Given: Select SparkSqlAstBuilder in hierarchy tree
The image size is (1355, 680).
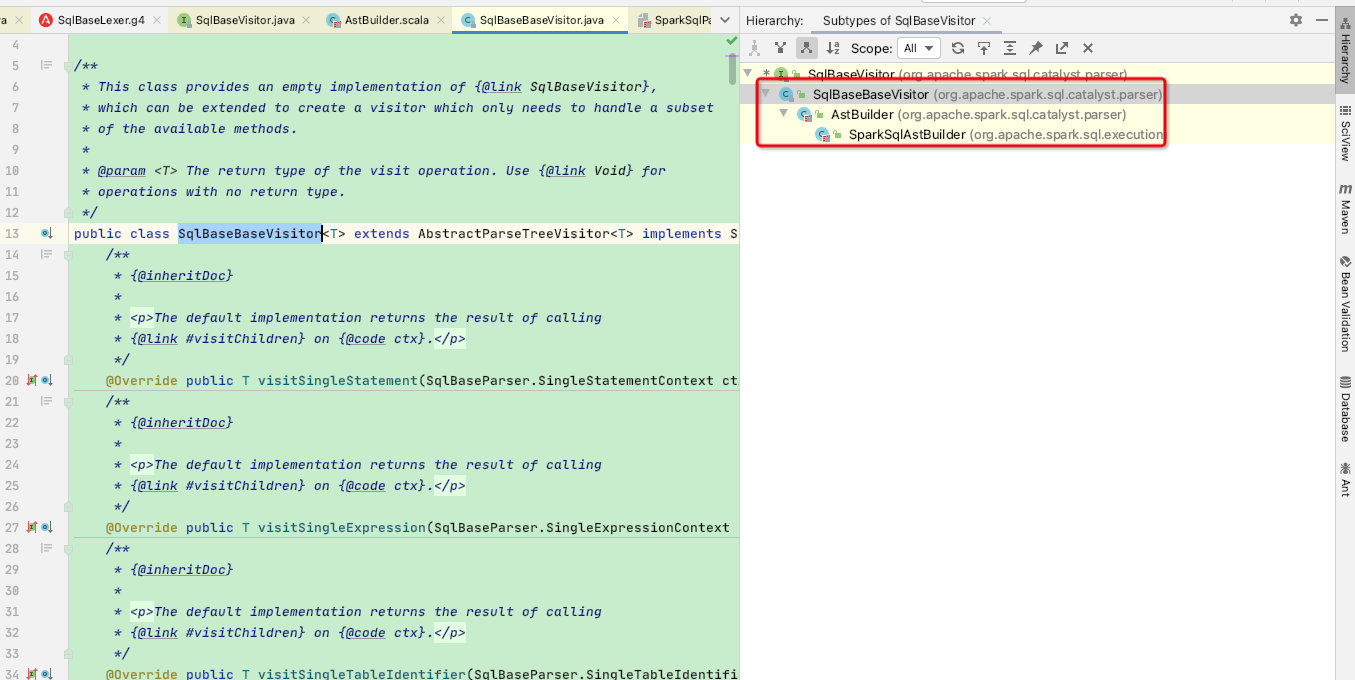Looking at the screenshot, I should click(x=907, y=134).
